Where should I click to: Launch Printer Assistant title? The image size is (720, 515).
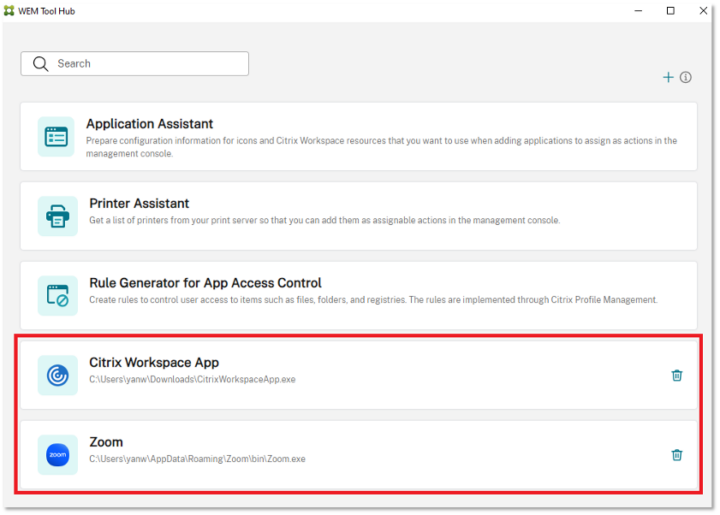tap(139, 204)
